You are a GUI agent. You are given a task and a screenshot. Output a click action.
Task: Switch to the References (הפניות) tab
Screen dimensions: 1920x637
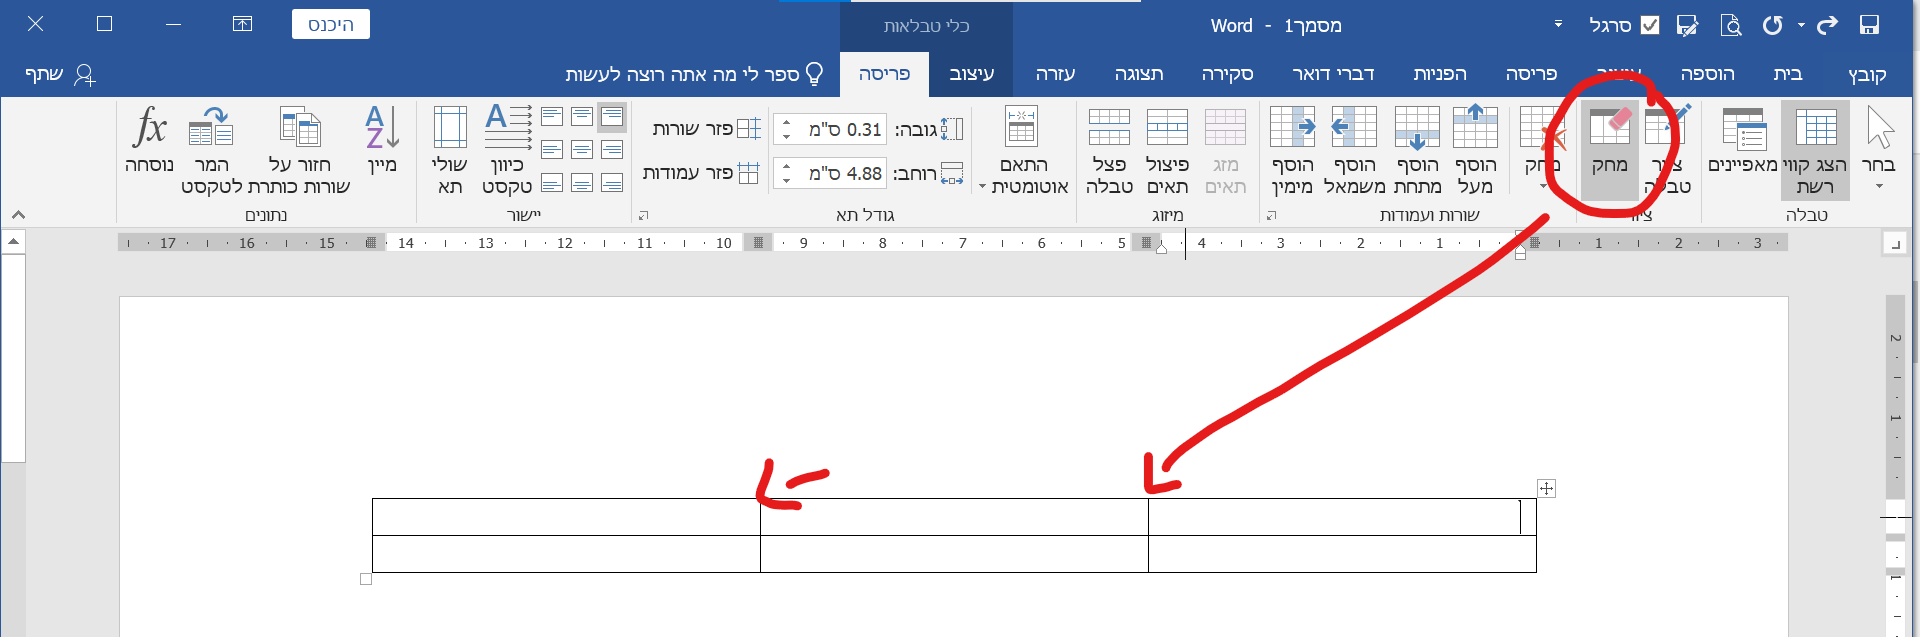click(1440, 74)
